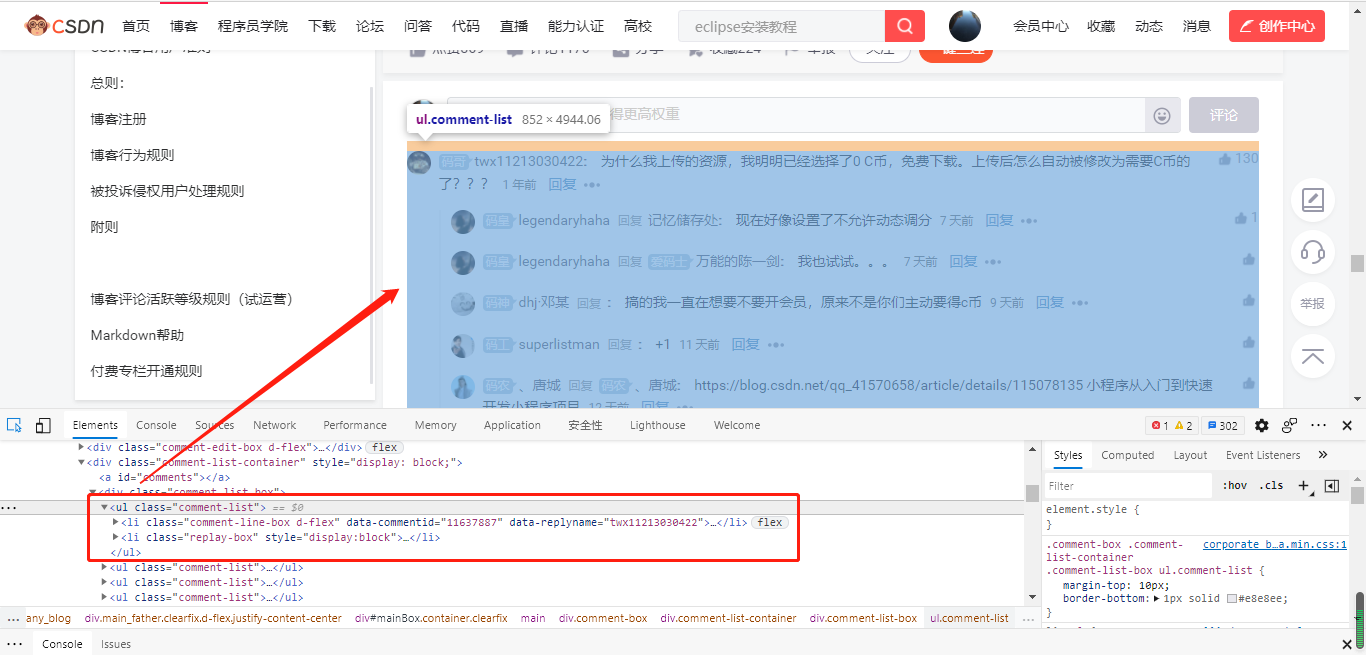Click the thumbs-up on the superlistman reply

pyautogui.click(x=1248, y=344)
